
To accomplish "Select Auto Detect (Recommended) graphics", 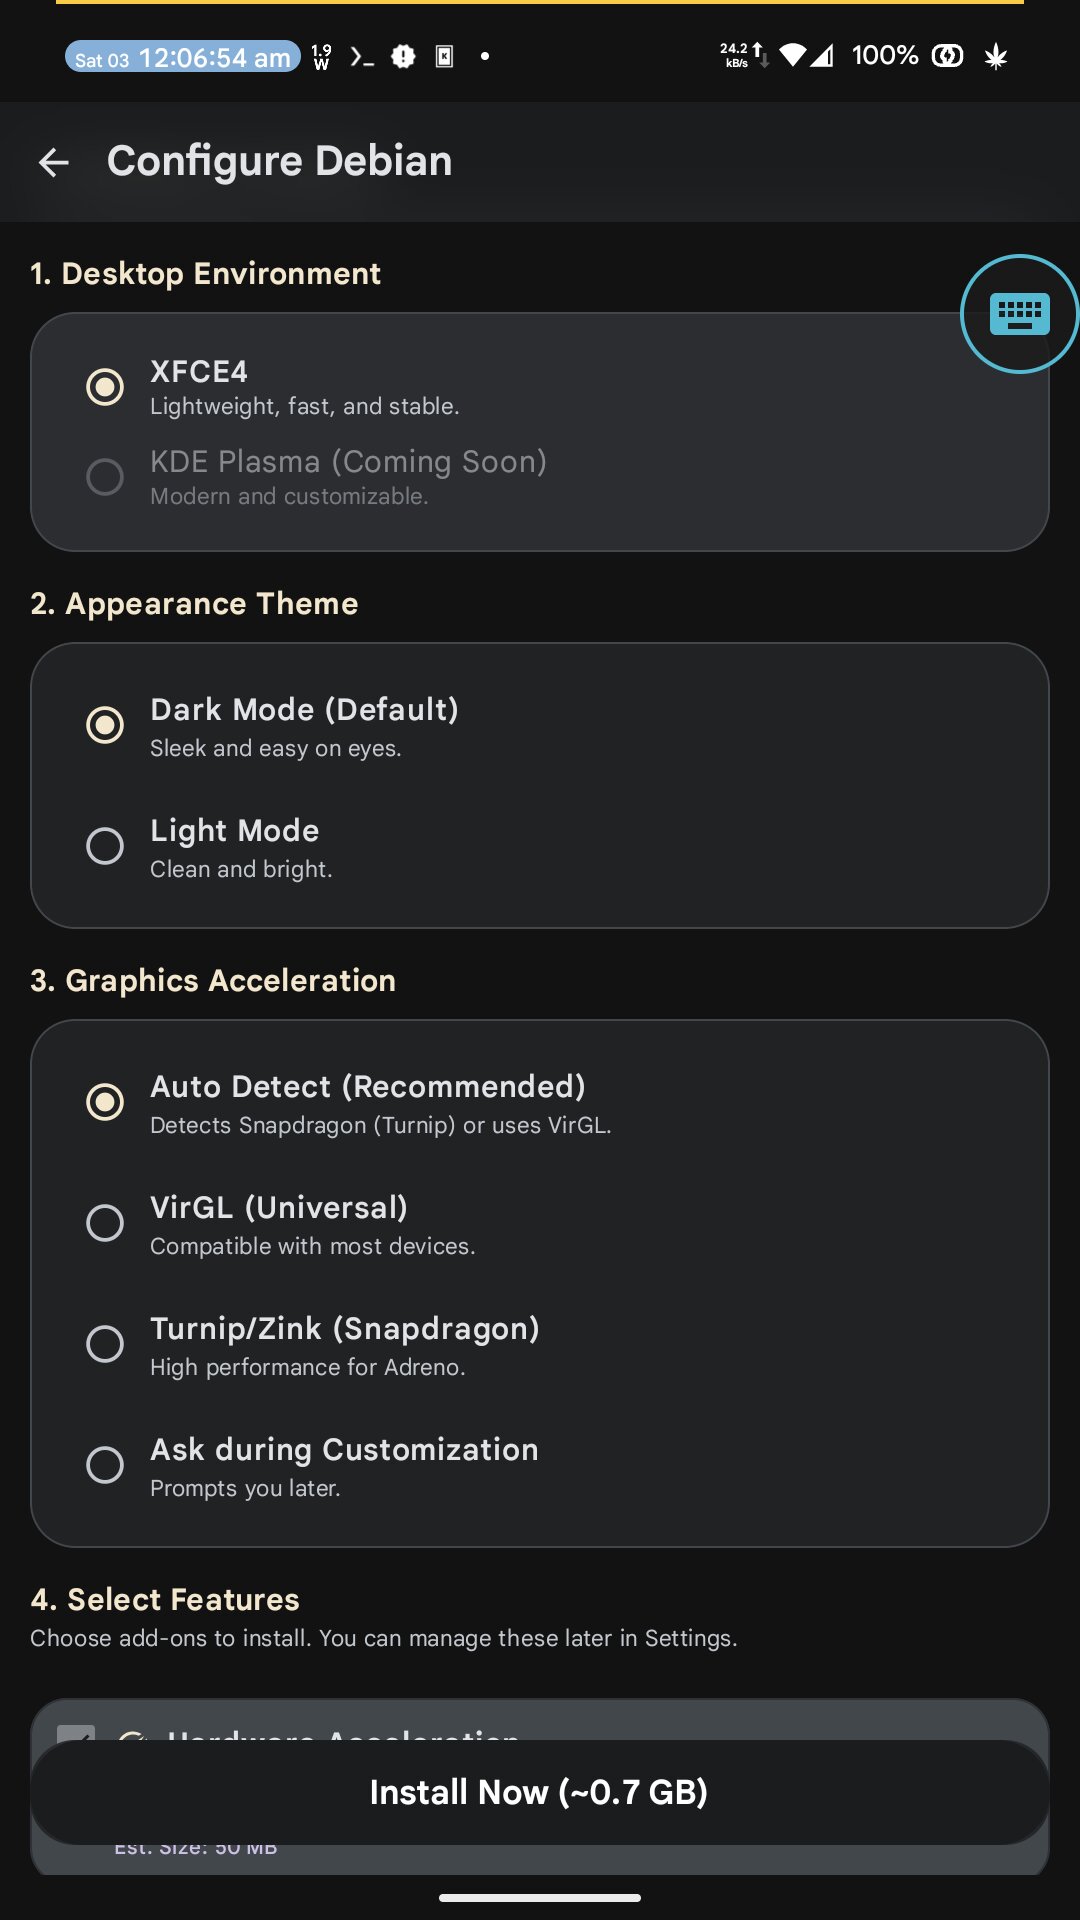I will 540,1103.
